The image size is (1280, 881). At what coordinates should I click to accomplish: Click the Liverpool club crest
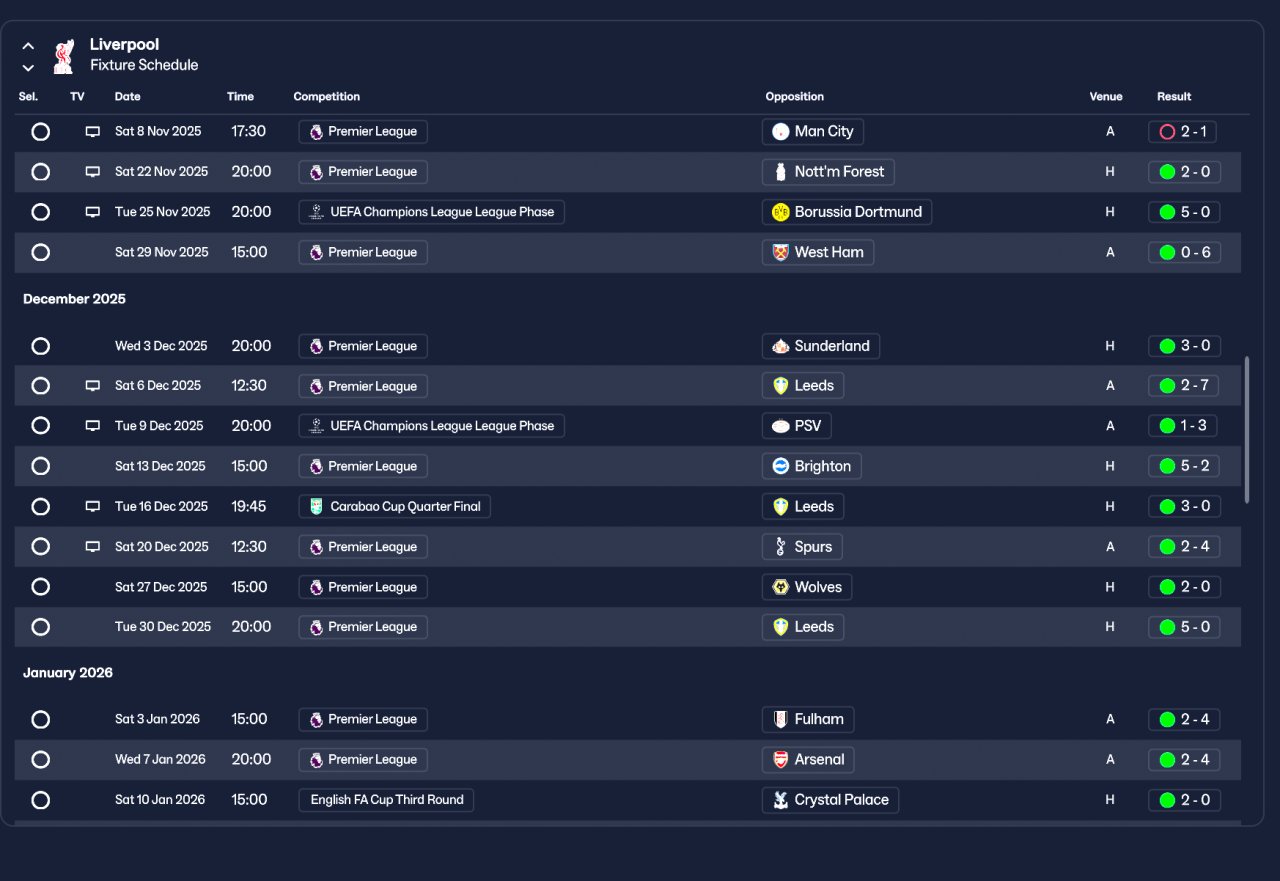pos(64,56)
